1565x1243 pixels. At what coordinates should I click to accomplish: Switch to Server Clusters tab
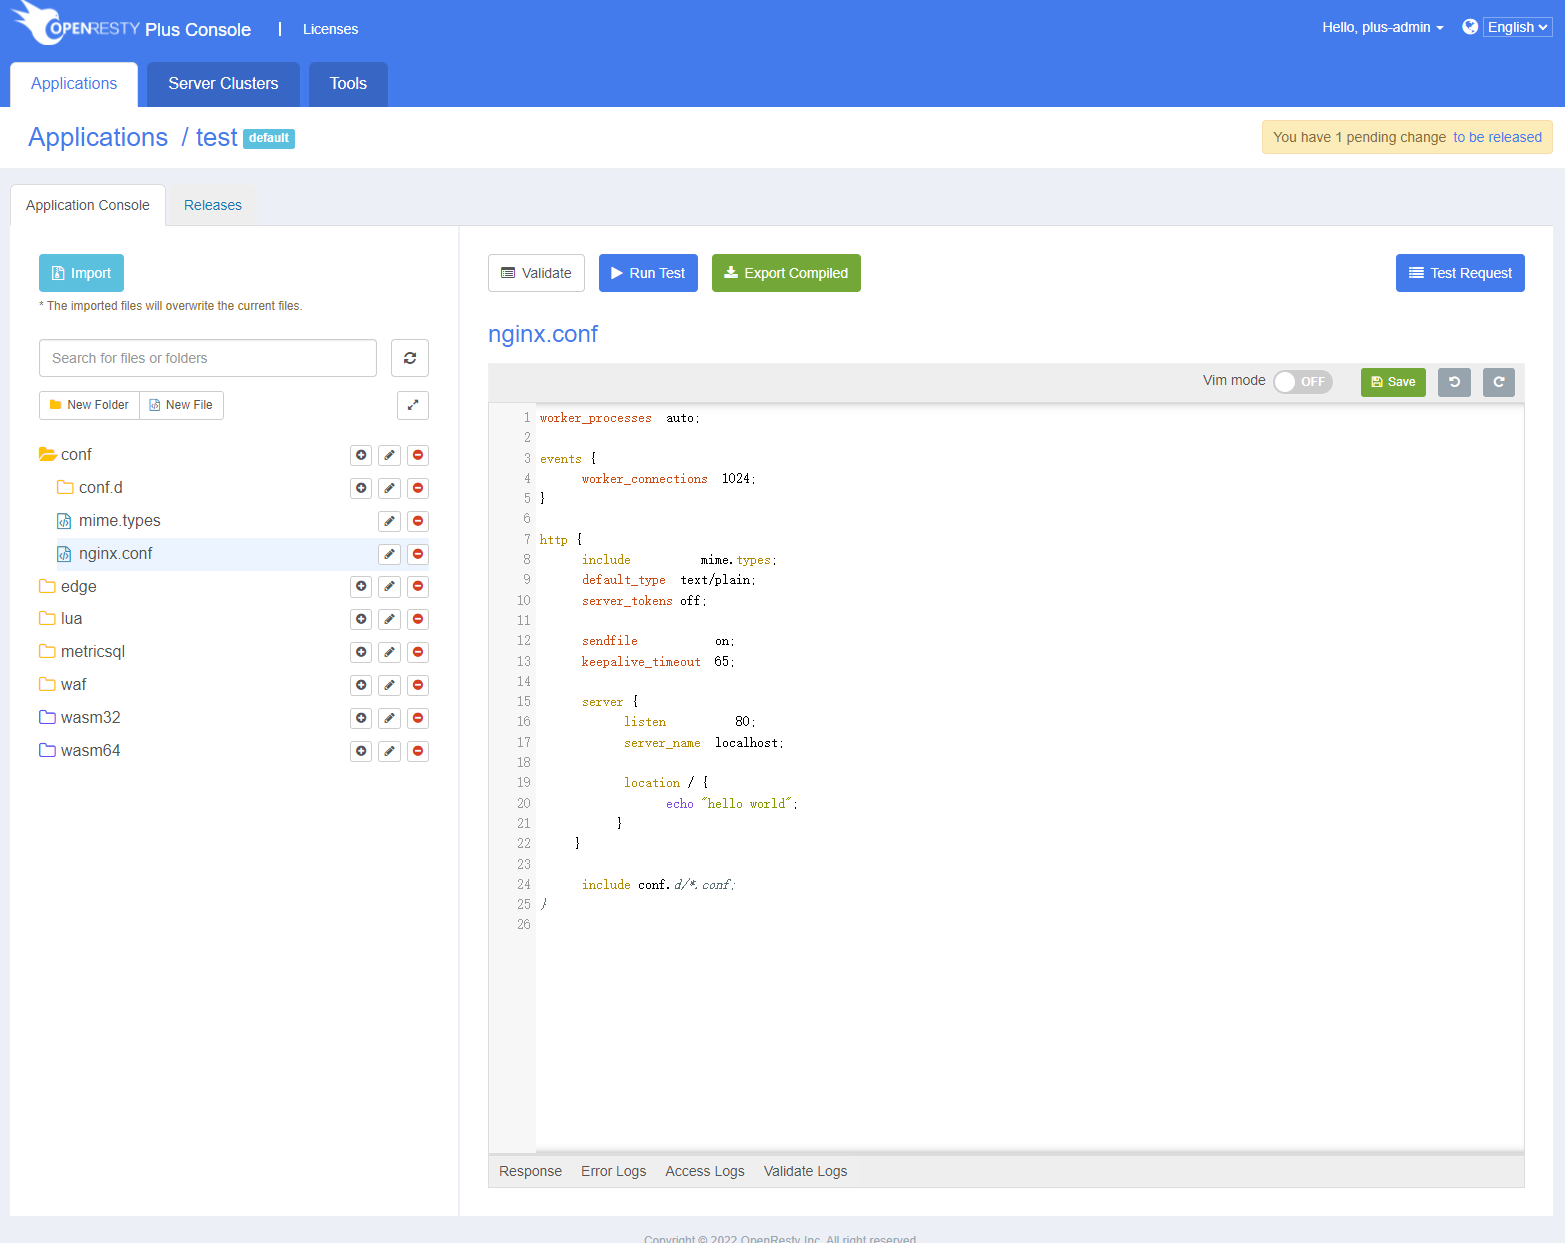[223, 84]
